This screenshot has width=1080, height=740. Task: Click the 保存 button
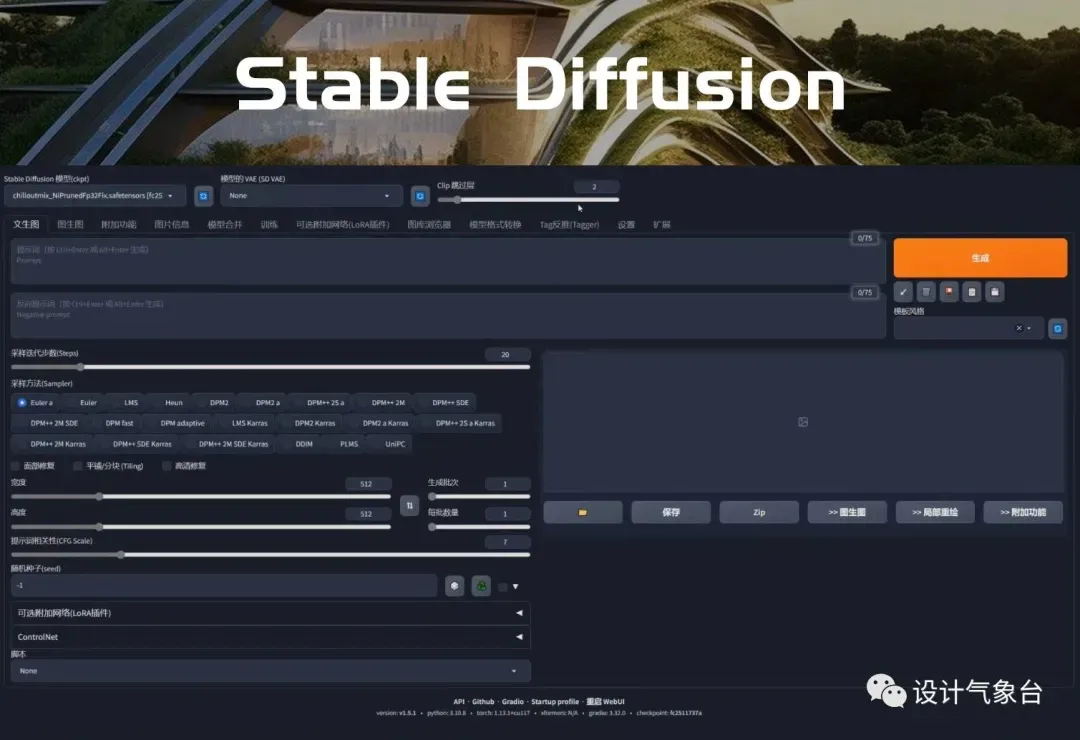click(x=671, y=512)
